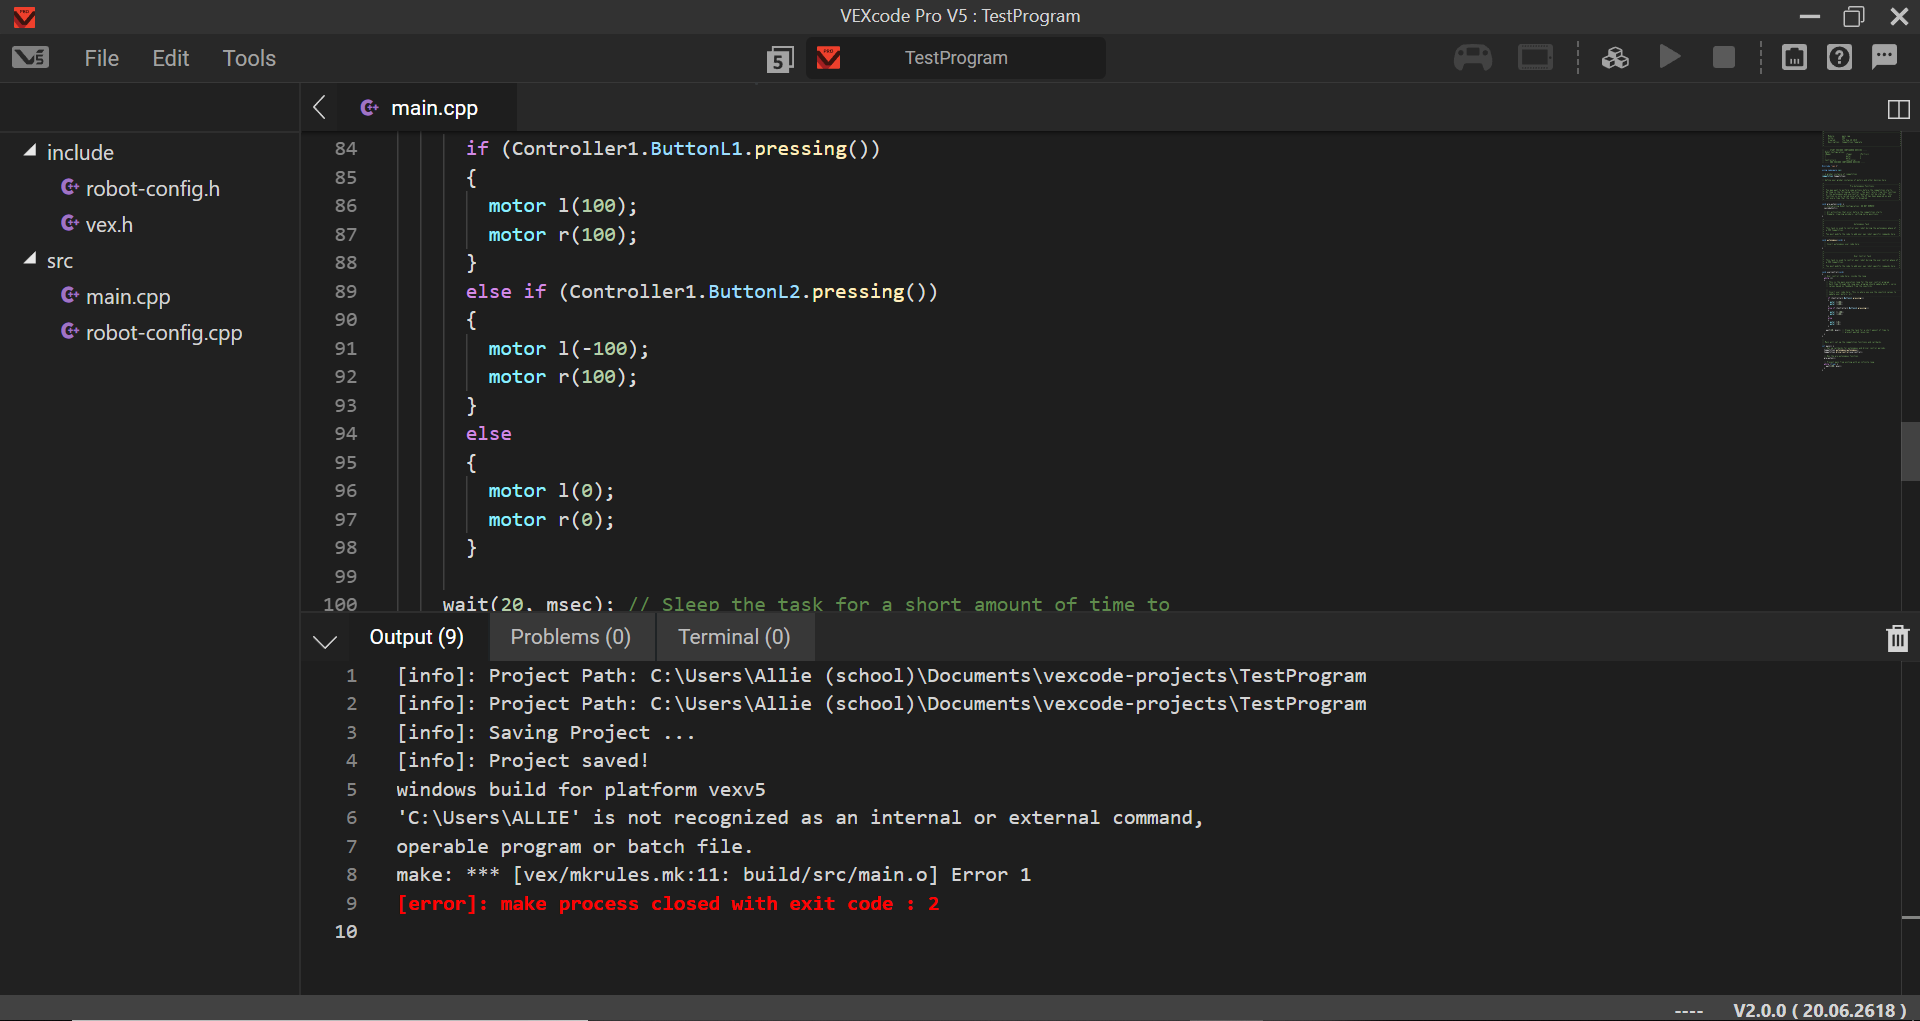1920x1021 pixels.
Task: Click line number 84 in the gutter
Action: click(x=345, y=148)
